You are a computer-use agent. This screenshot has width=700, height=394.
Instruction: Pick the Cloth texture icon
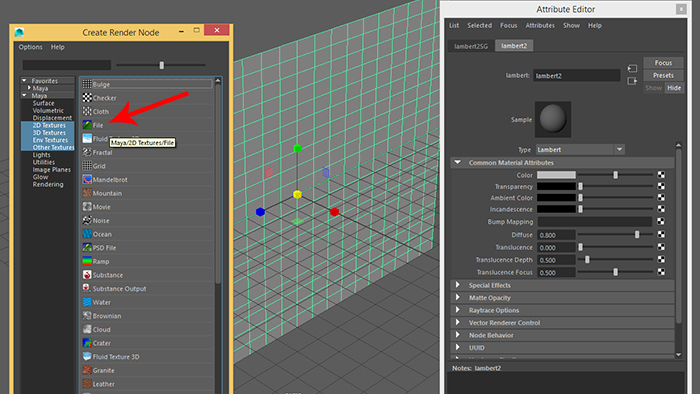pyautogui.click(x=87, y=111)
